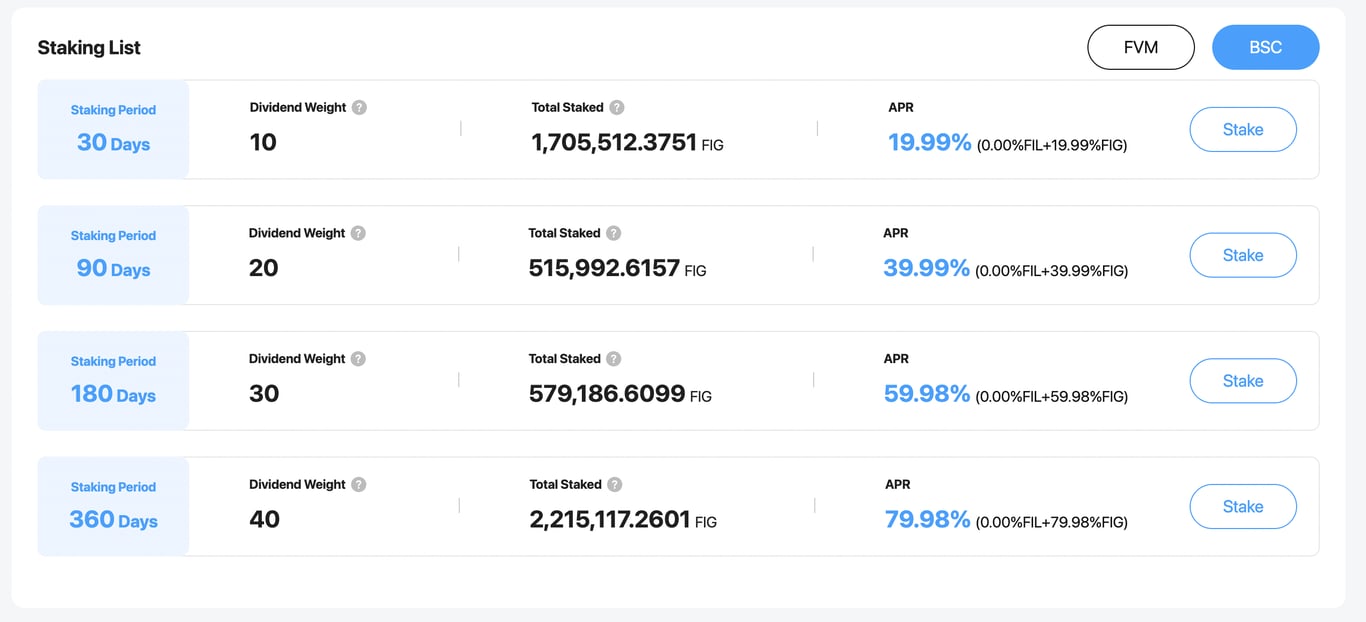Hit Stake for the 360 Days period
Image resolution: width=1366 pixels, height=622 pixels.
[x=1243, y=507]
